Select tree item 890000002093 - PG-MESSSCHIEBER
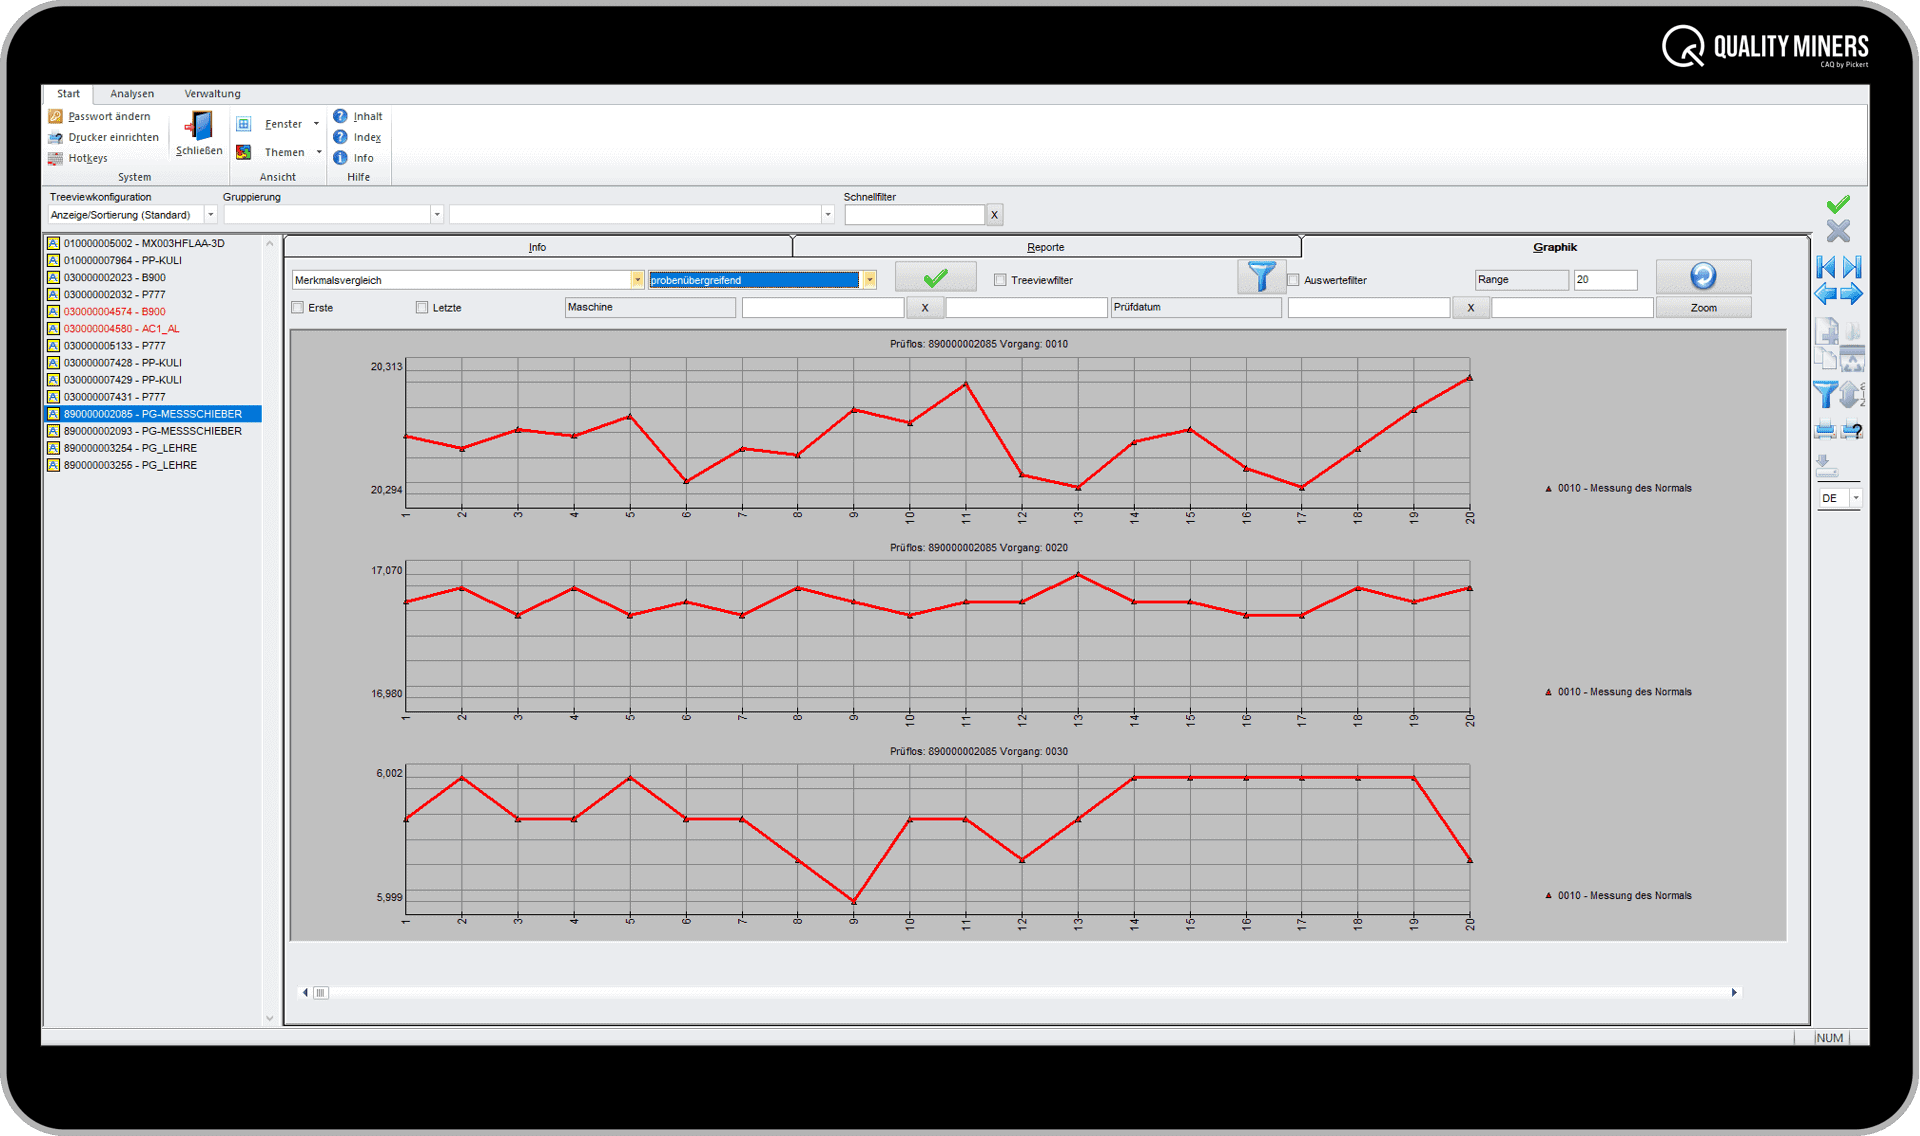Screen dimensions: 1920x1136 tap(152, 430)
